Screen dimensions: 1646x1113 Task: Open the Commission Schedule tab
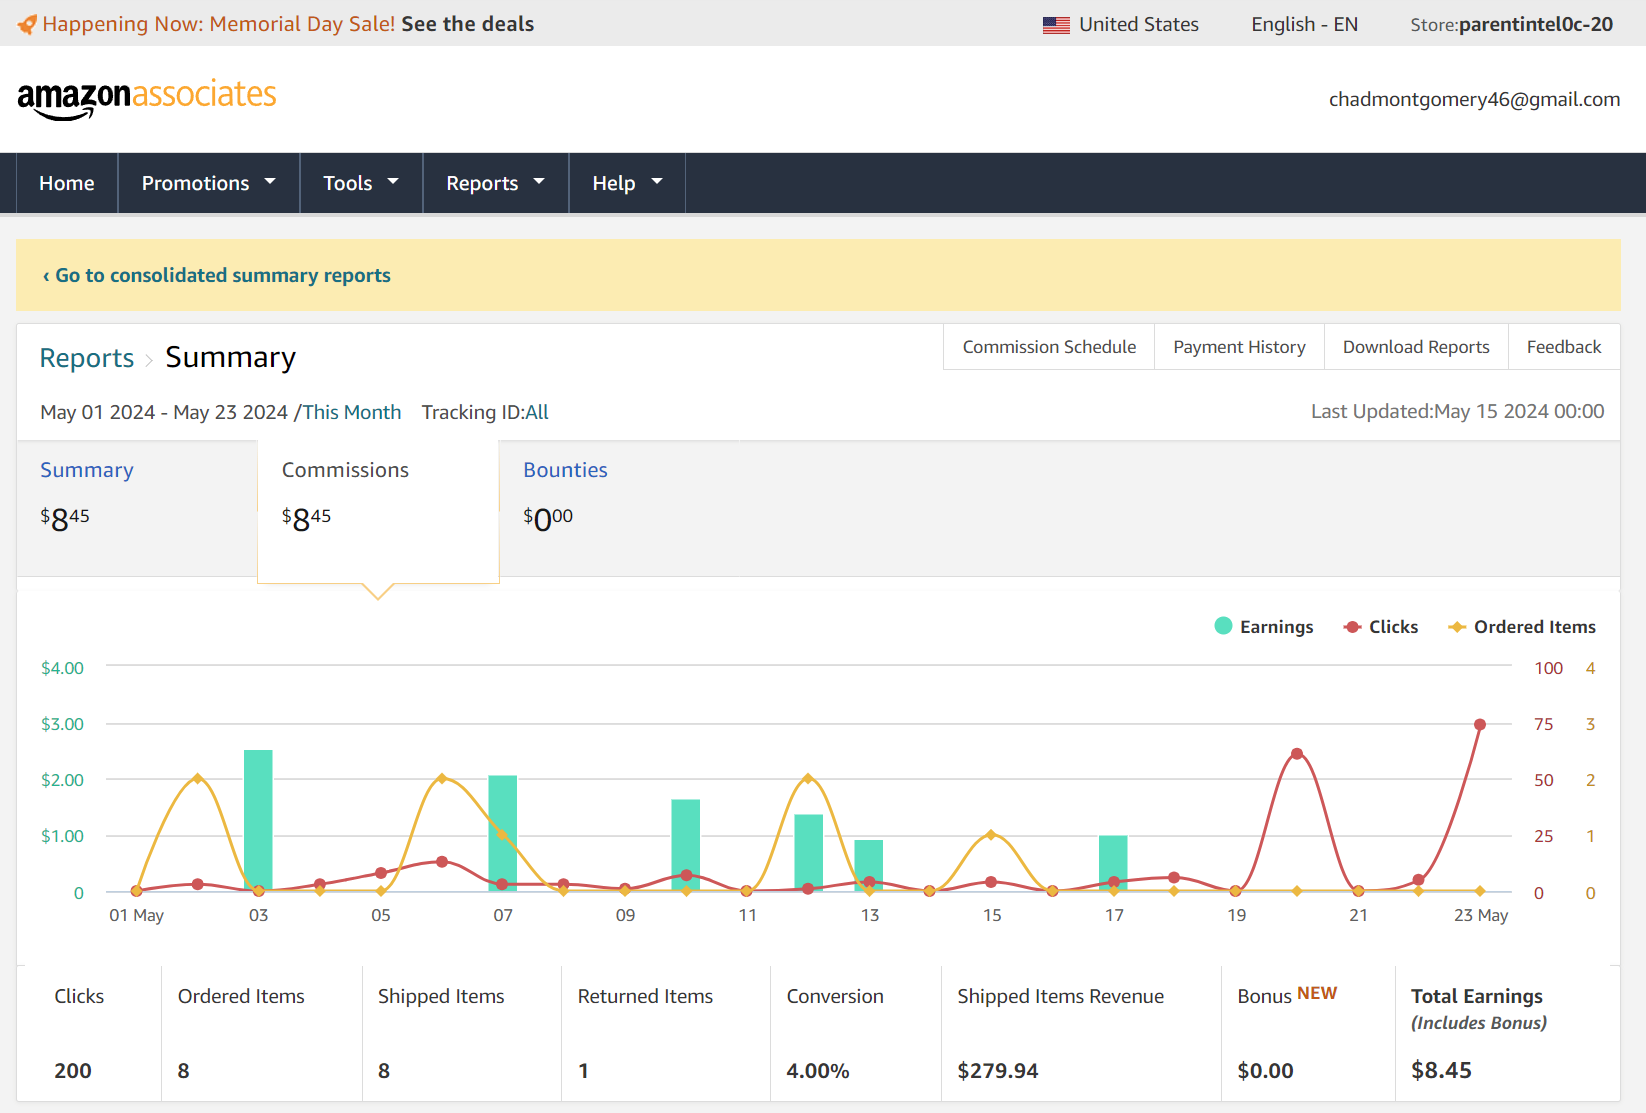[x=1049, y=347]
